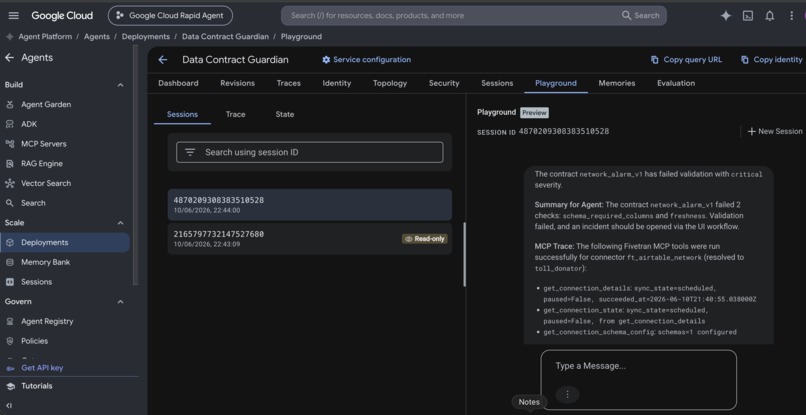Click the Preview badge next to Playground
Screen dimensions: 806x415
[534, 113]
